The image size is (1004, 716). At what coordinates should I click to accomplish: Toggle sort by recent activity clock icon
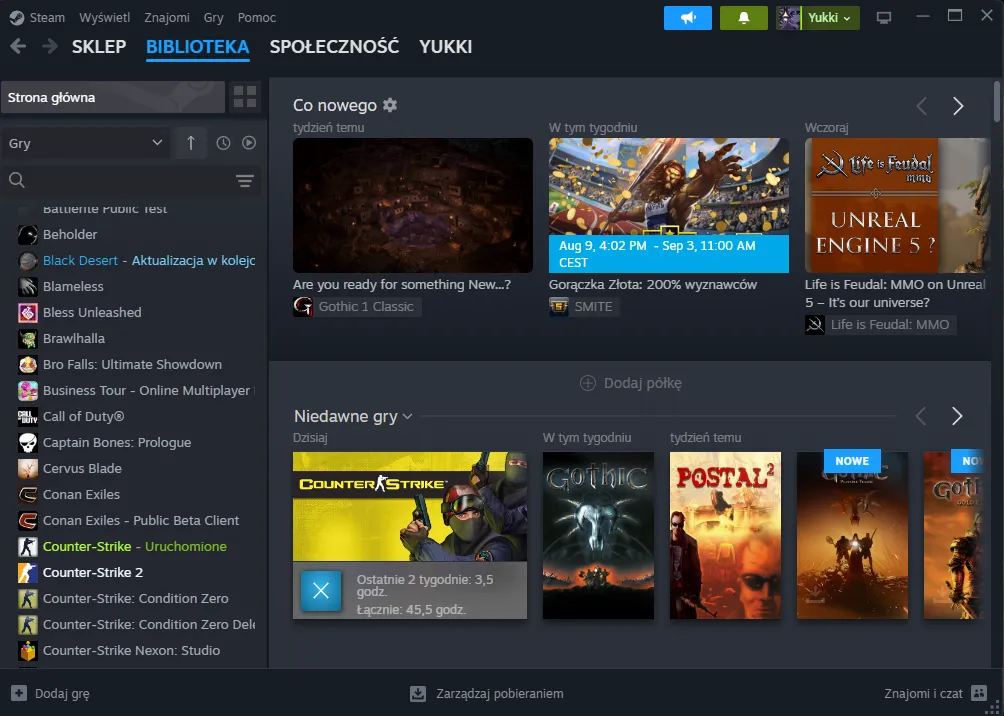click(223, 143)
